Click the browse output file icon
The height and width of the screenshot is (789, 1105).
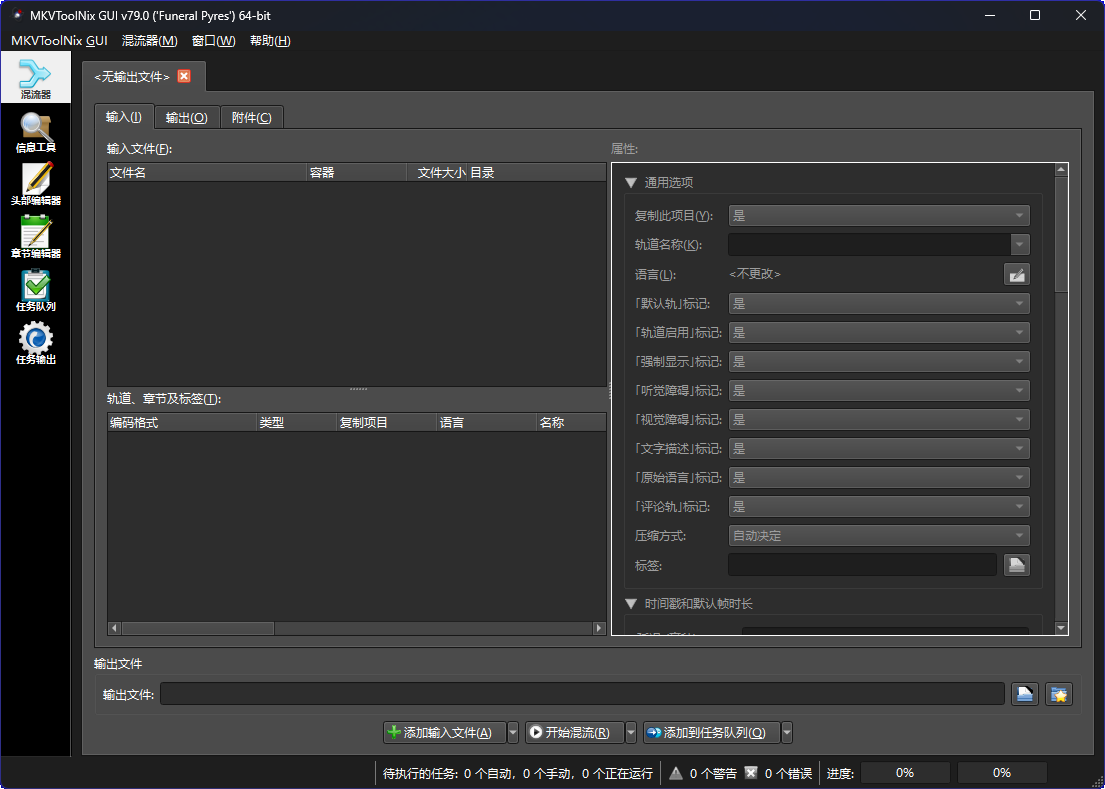[x=1025, y=694]
